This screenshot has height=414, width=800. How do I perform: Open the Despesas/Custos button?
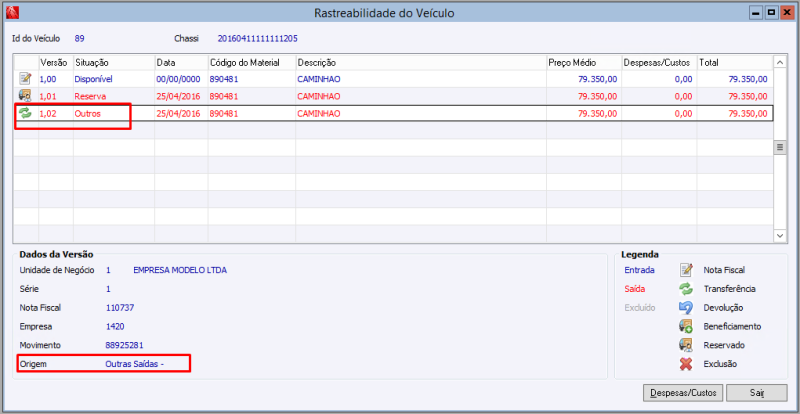(683, 393)
